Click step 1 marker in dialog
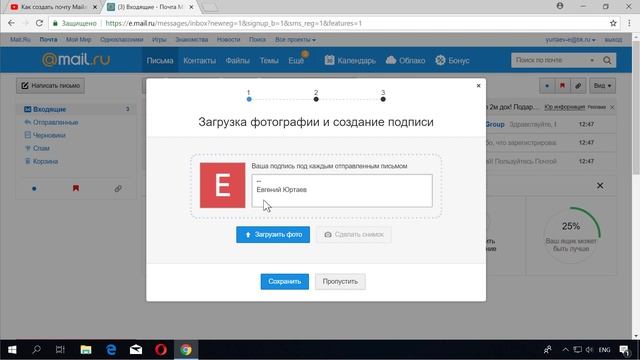Screen dimensions: 640x360 pyautogui.click(x=249, y=99)
